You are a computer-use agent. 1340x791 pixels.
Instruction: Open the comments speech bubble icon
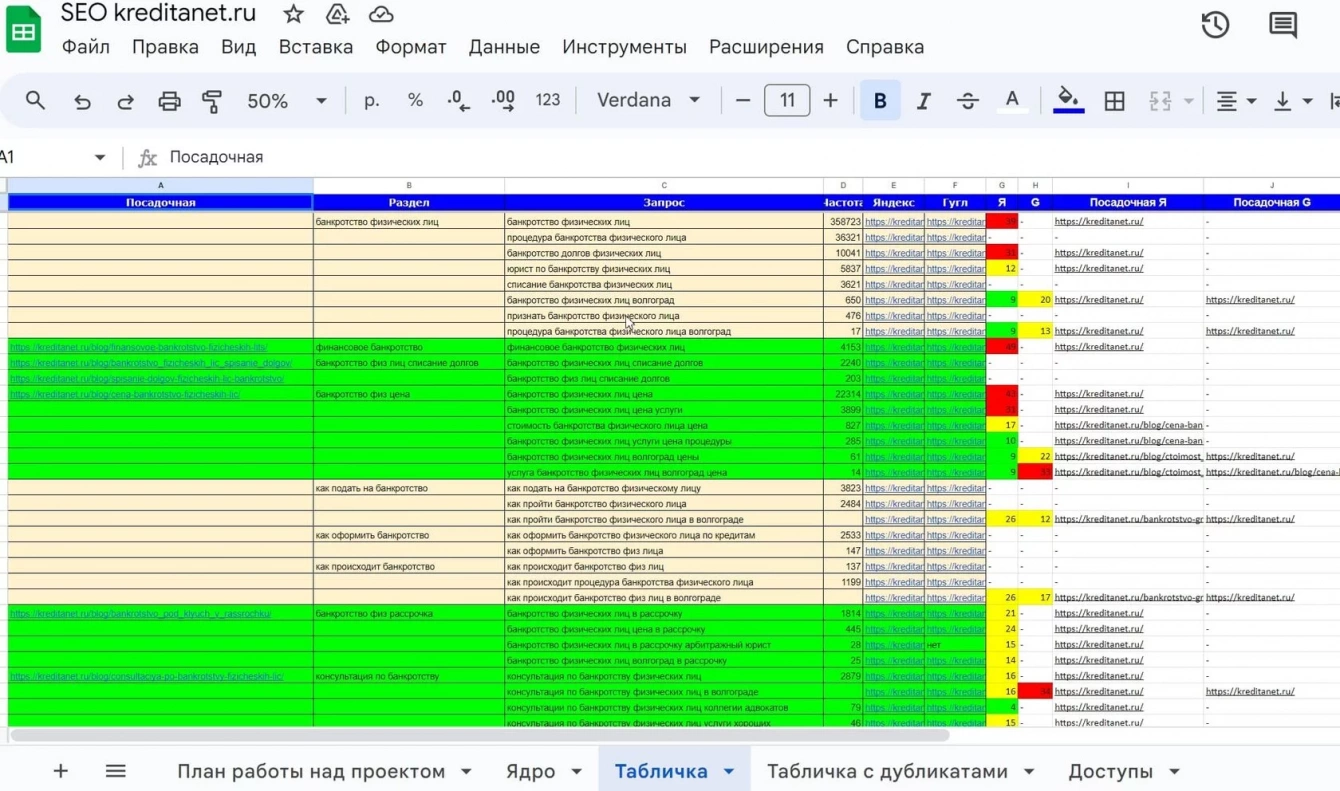point(1282,25)
